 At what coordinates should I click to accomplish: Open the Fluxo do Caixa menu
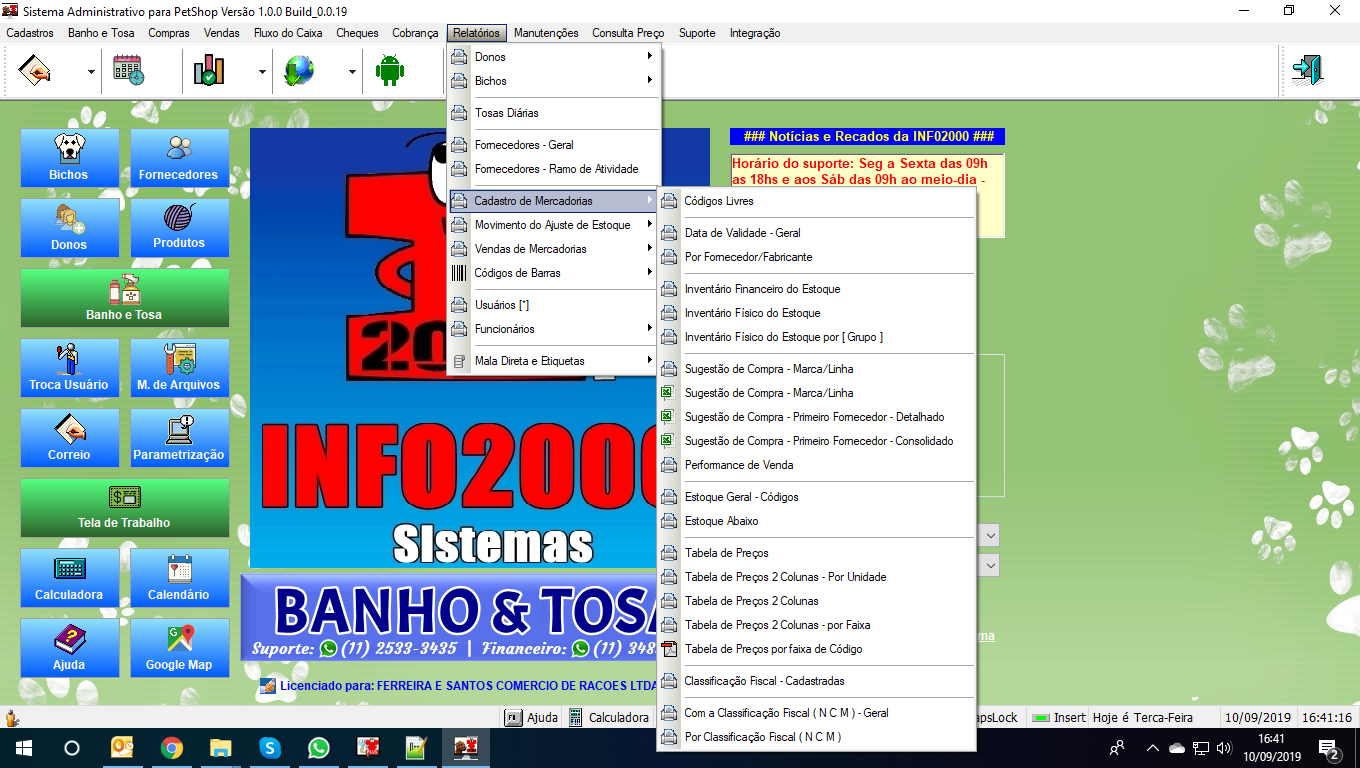(x=288, y=33)
